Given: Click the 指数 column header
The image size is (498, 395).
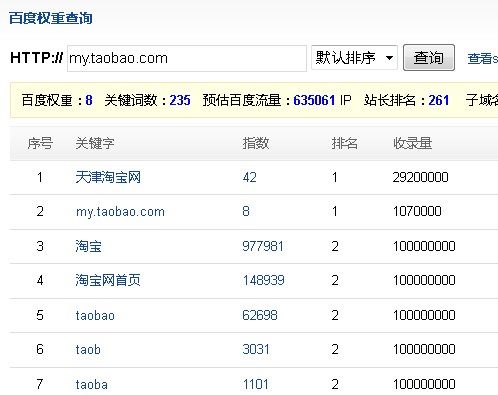Looking at the screenshot, I should click(x=256, y=143).
